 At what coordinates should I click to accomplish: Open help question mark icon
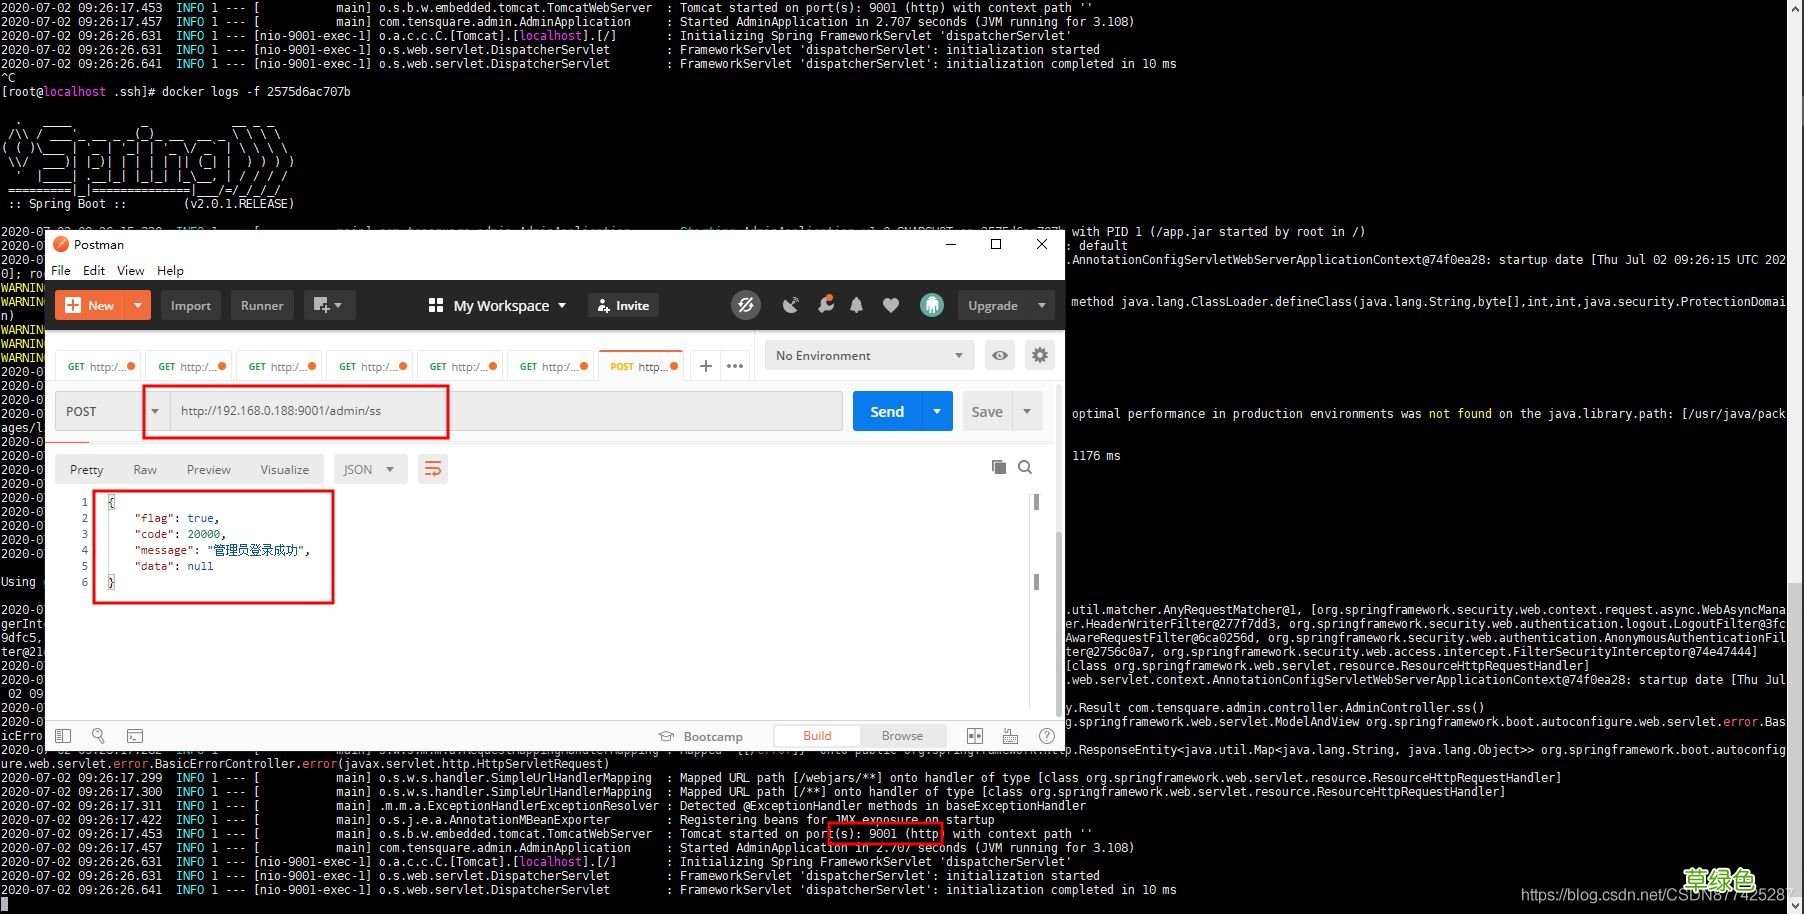pos(1047,736)
